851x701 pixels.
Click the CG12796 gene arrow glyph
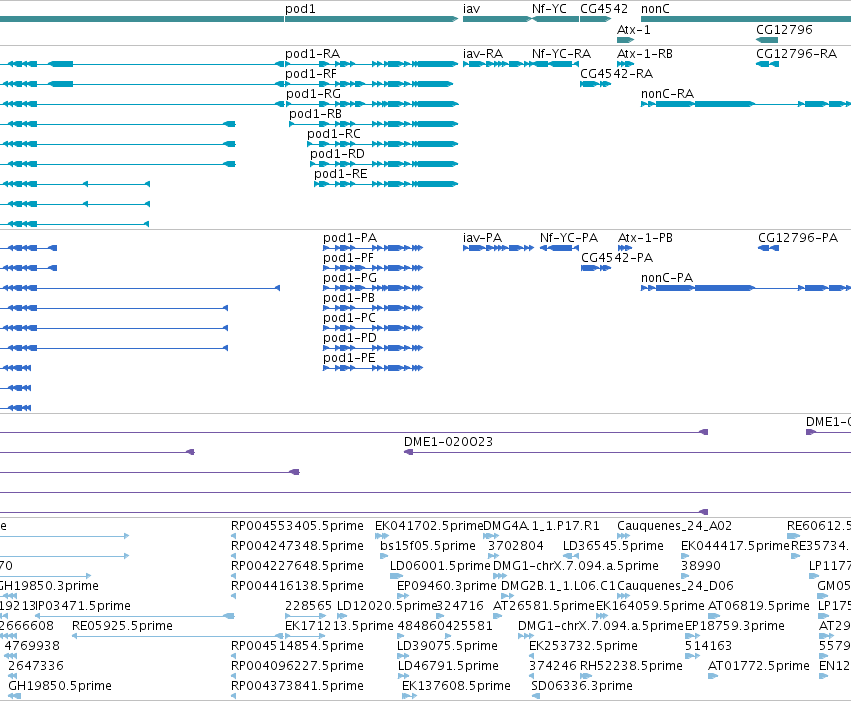coord(767,40)
